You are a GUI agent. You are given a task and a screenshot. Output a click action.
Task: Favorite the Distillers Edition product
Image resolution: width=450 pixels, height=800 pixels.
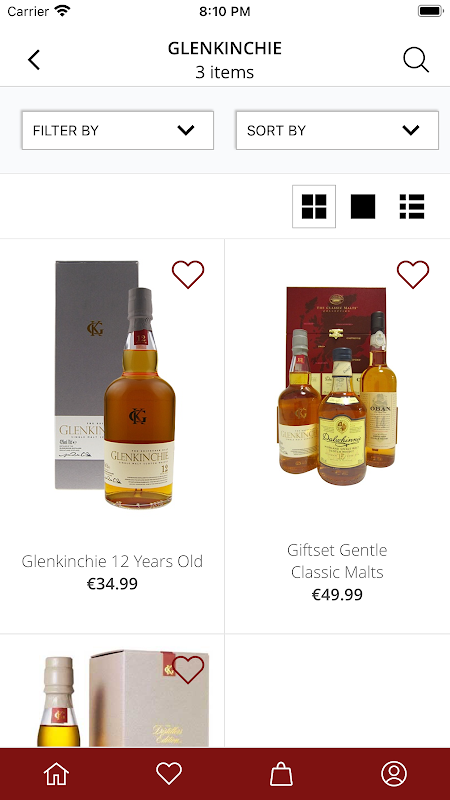tap(188, 669)
